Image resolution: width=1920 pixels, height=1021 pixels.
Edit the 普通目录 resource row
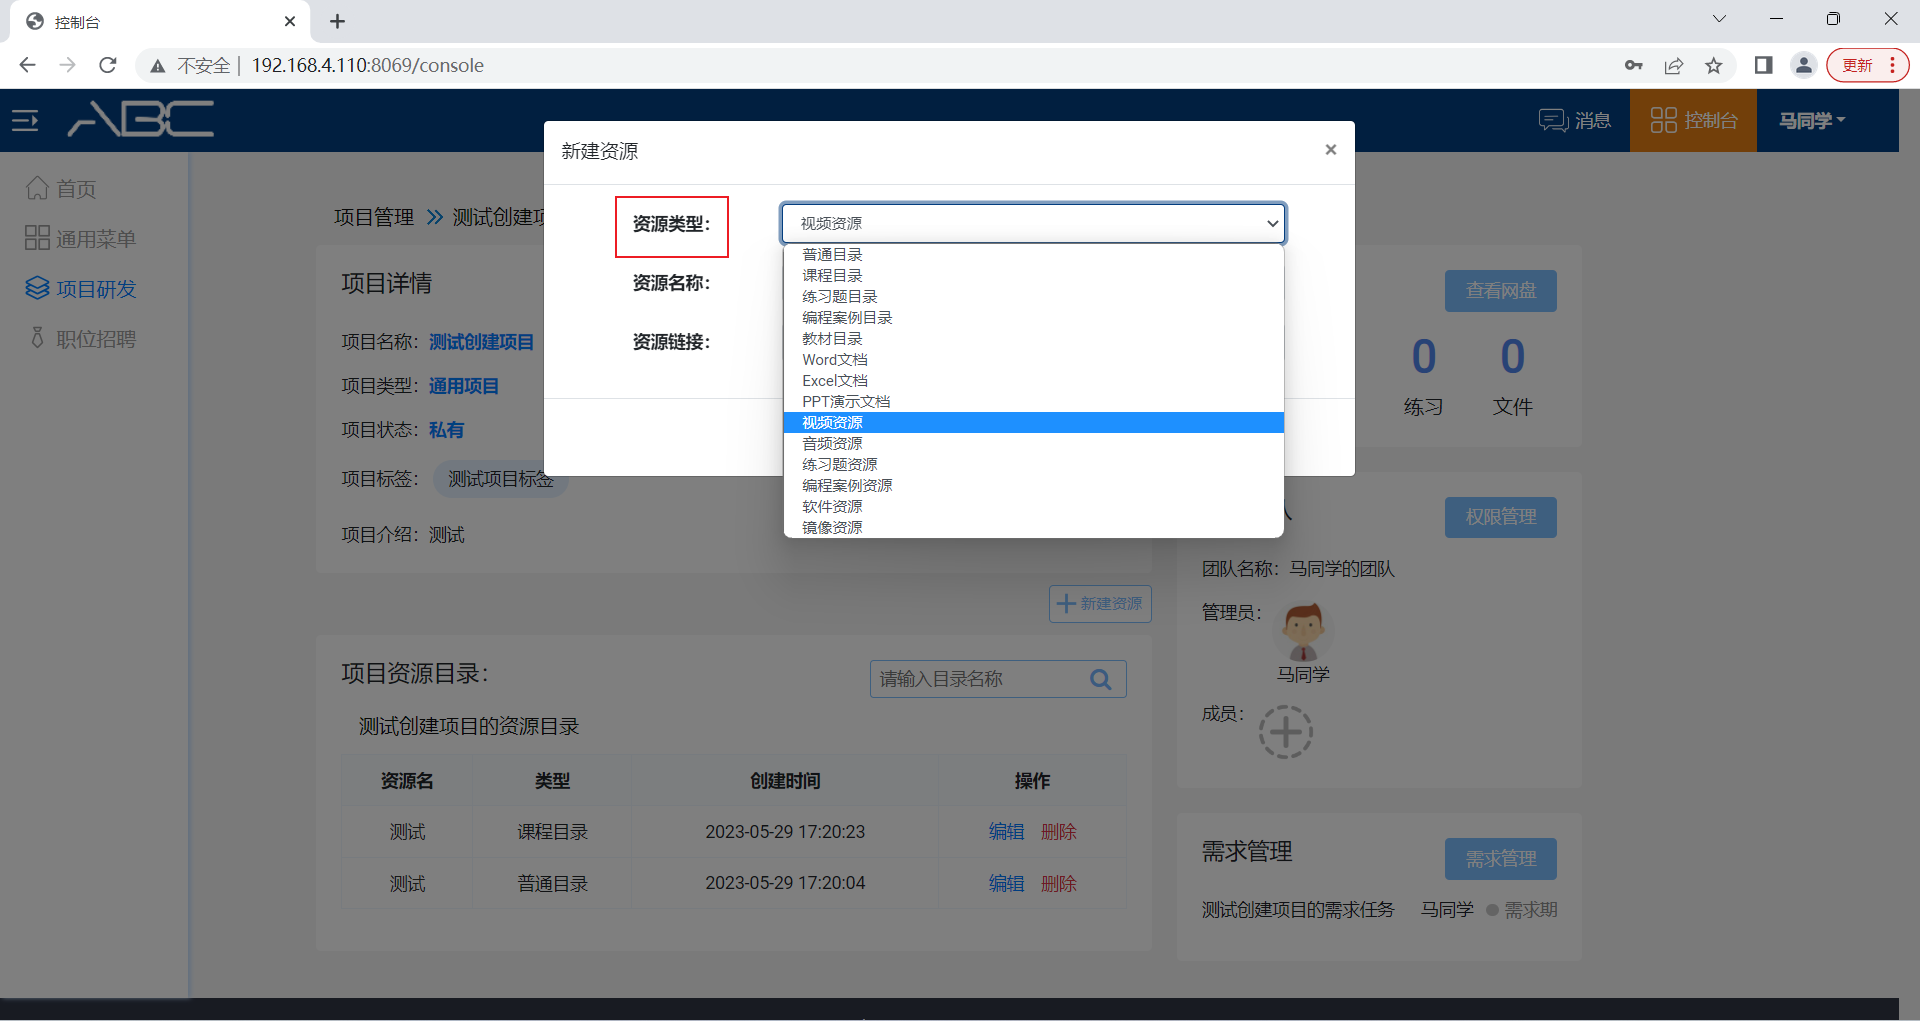1006,884
